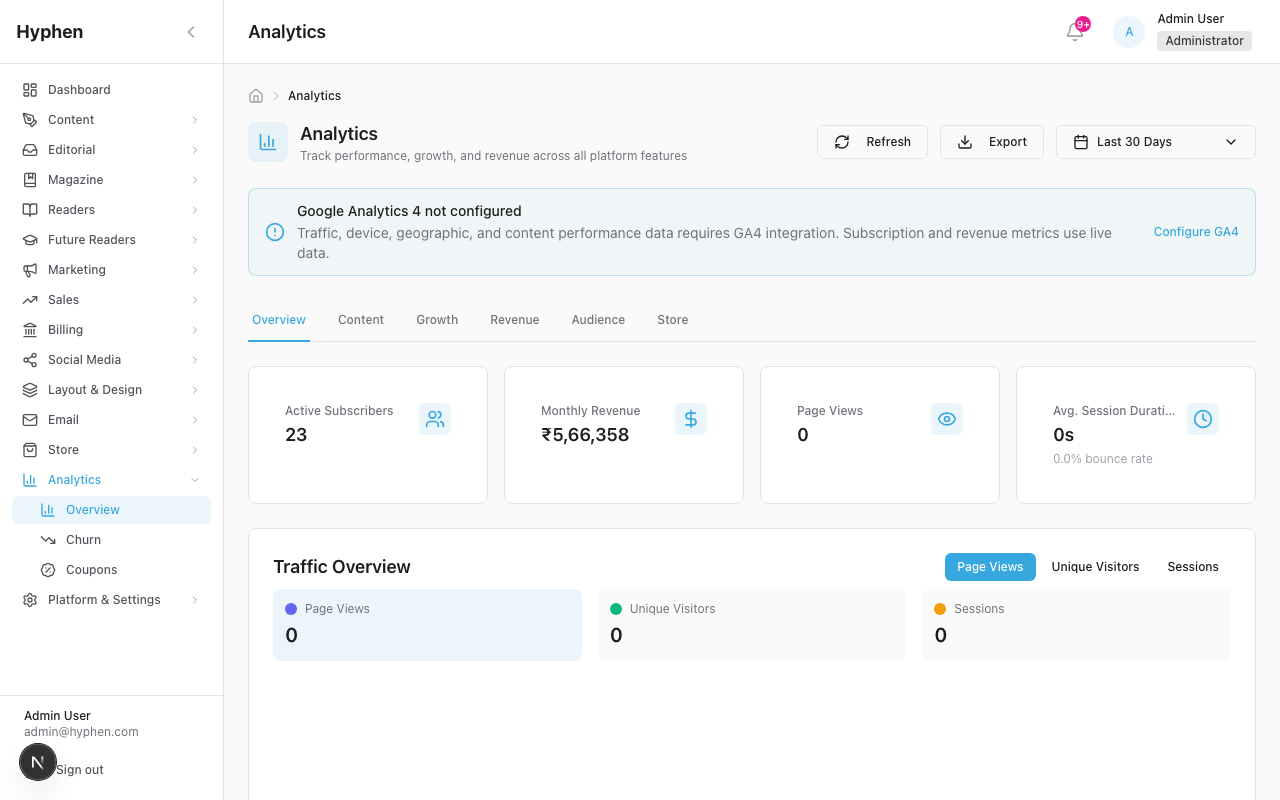Click the Future Readers graduation cap icon
This screenshot has height=800, width=1280.
(x=30, y=240)
